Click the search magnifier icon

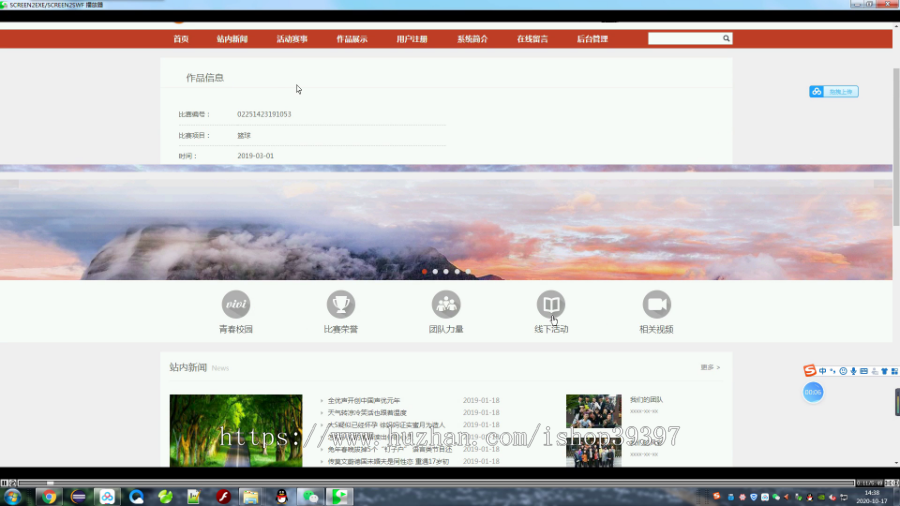click(x=726, y=38)
